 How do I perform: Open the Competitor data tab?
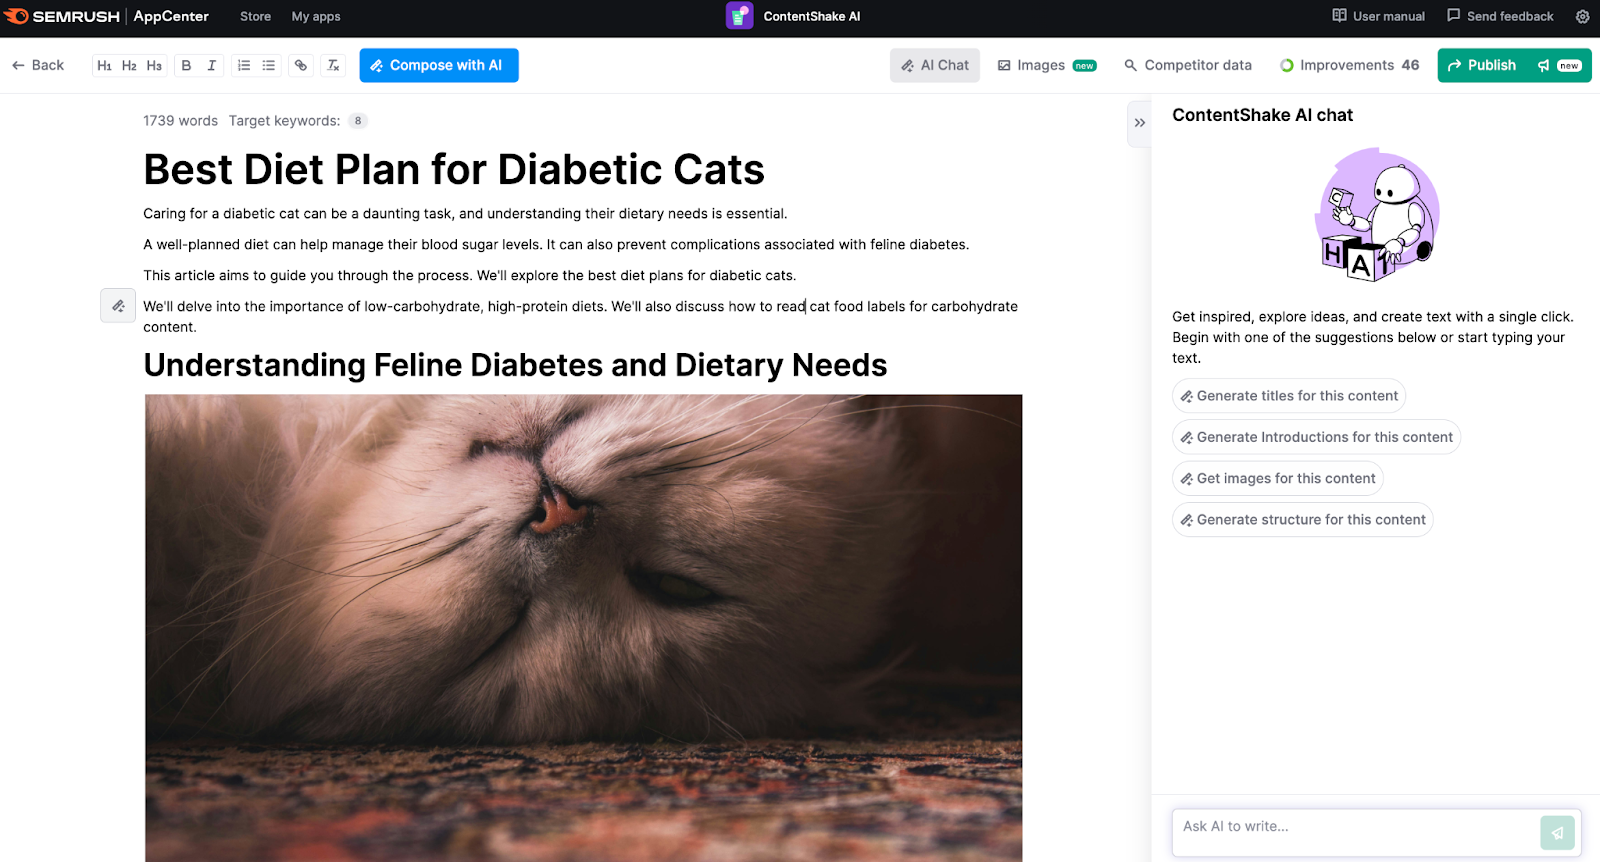click(1187, 66)
